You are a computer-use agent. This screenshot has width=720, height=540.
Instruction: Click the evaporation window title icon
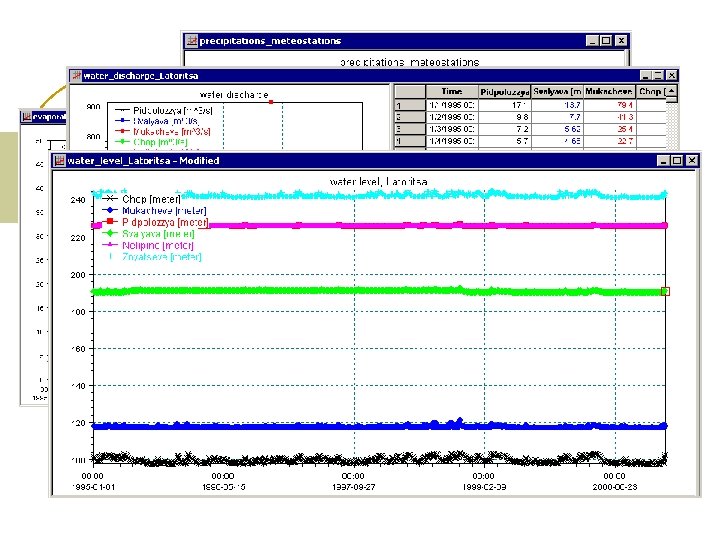point(27,117)
